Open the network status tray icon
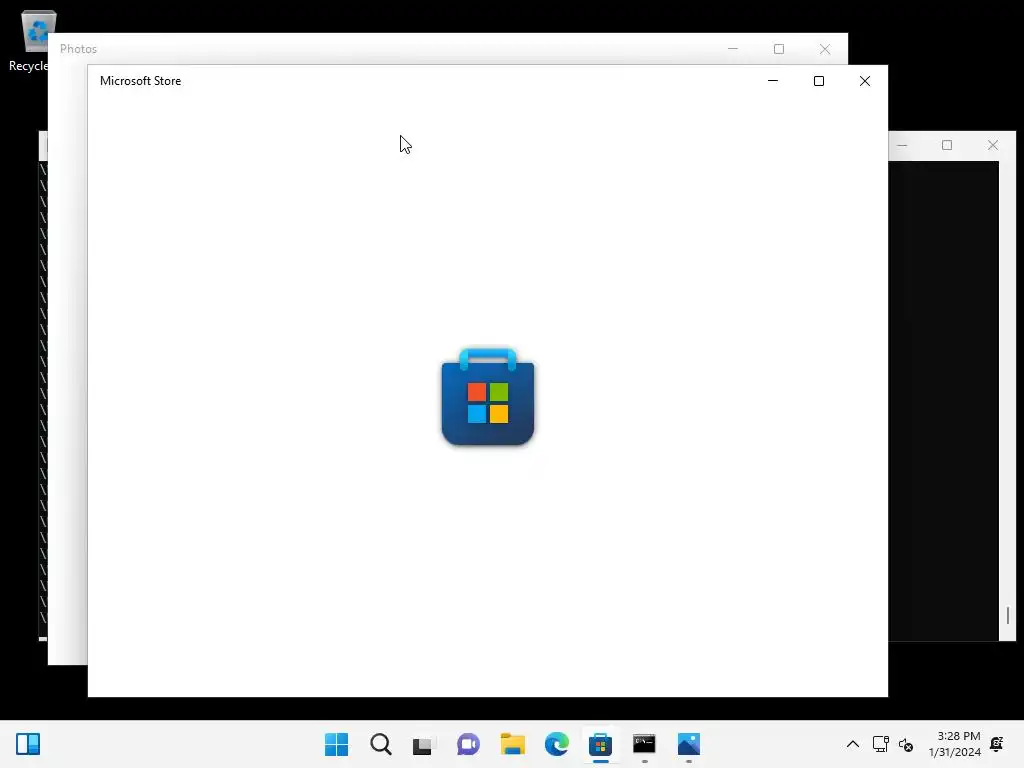1024x768 pixels. [x=880, y=744]
